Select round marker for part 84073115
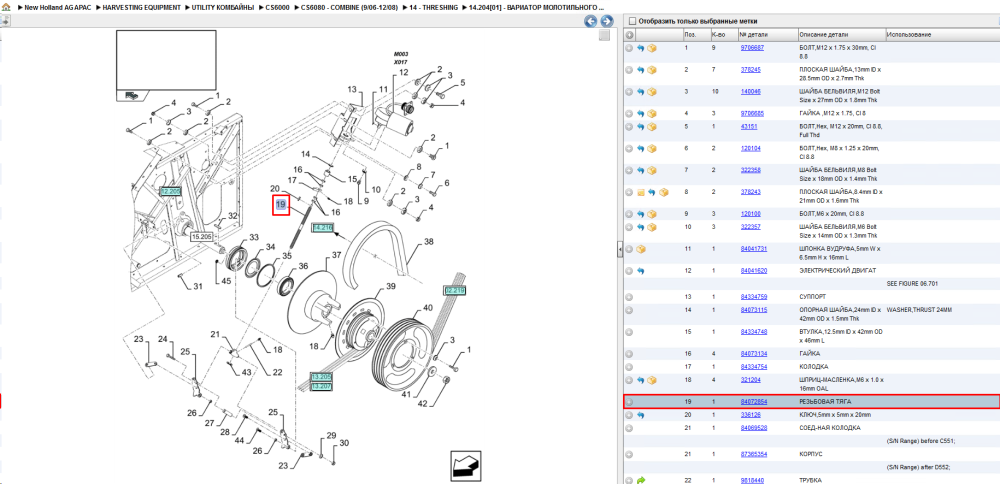 click(x=629, y=310)
